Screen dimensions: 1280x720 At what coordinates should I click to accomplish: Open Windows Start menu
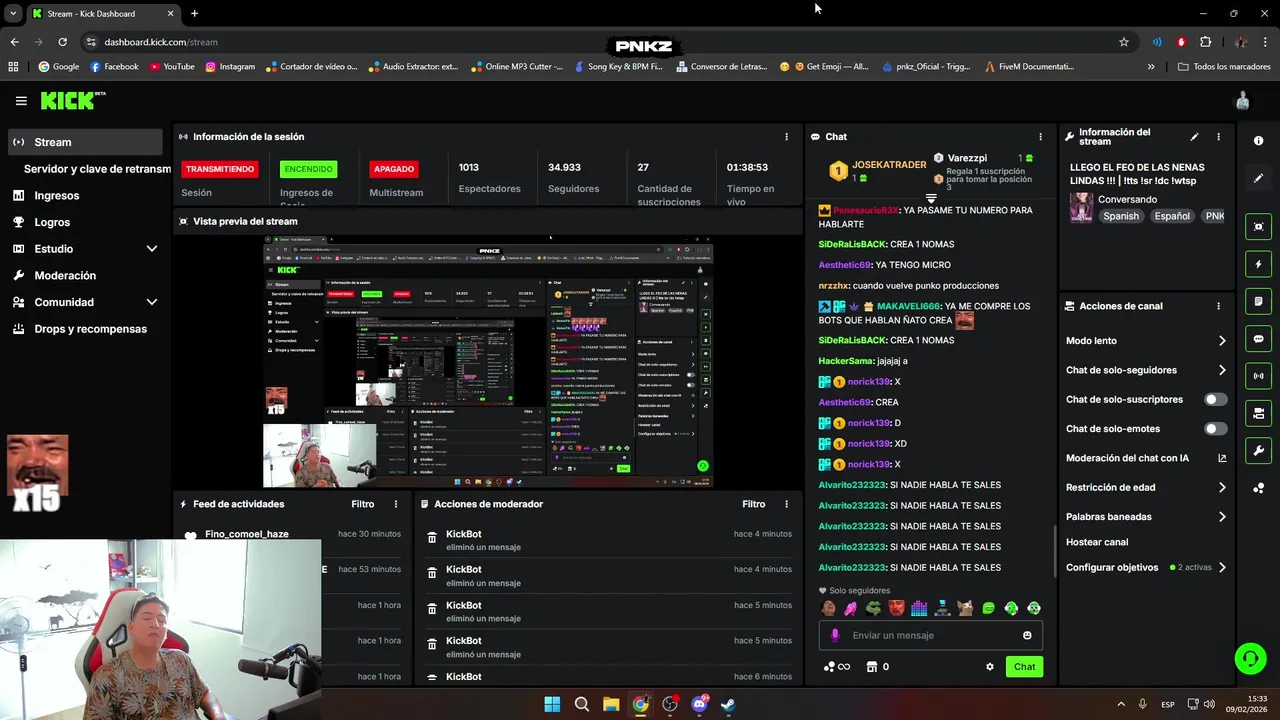552,704
